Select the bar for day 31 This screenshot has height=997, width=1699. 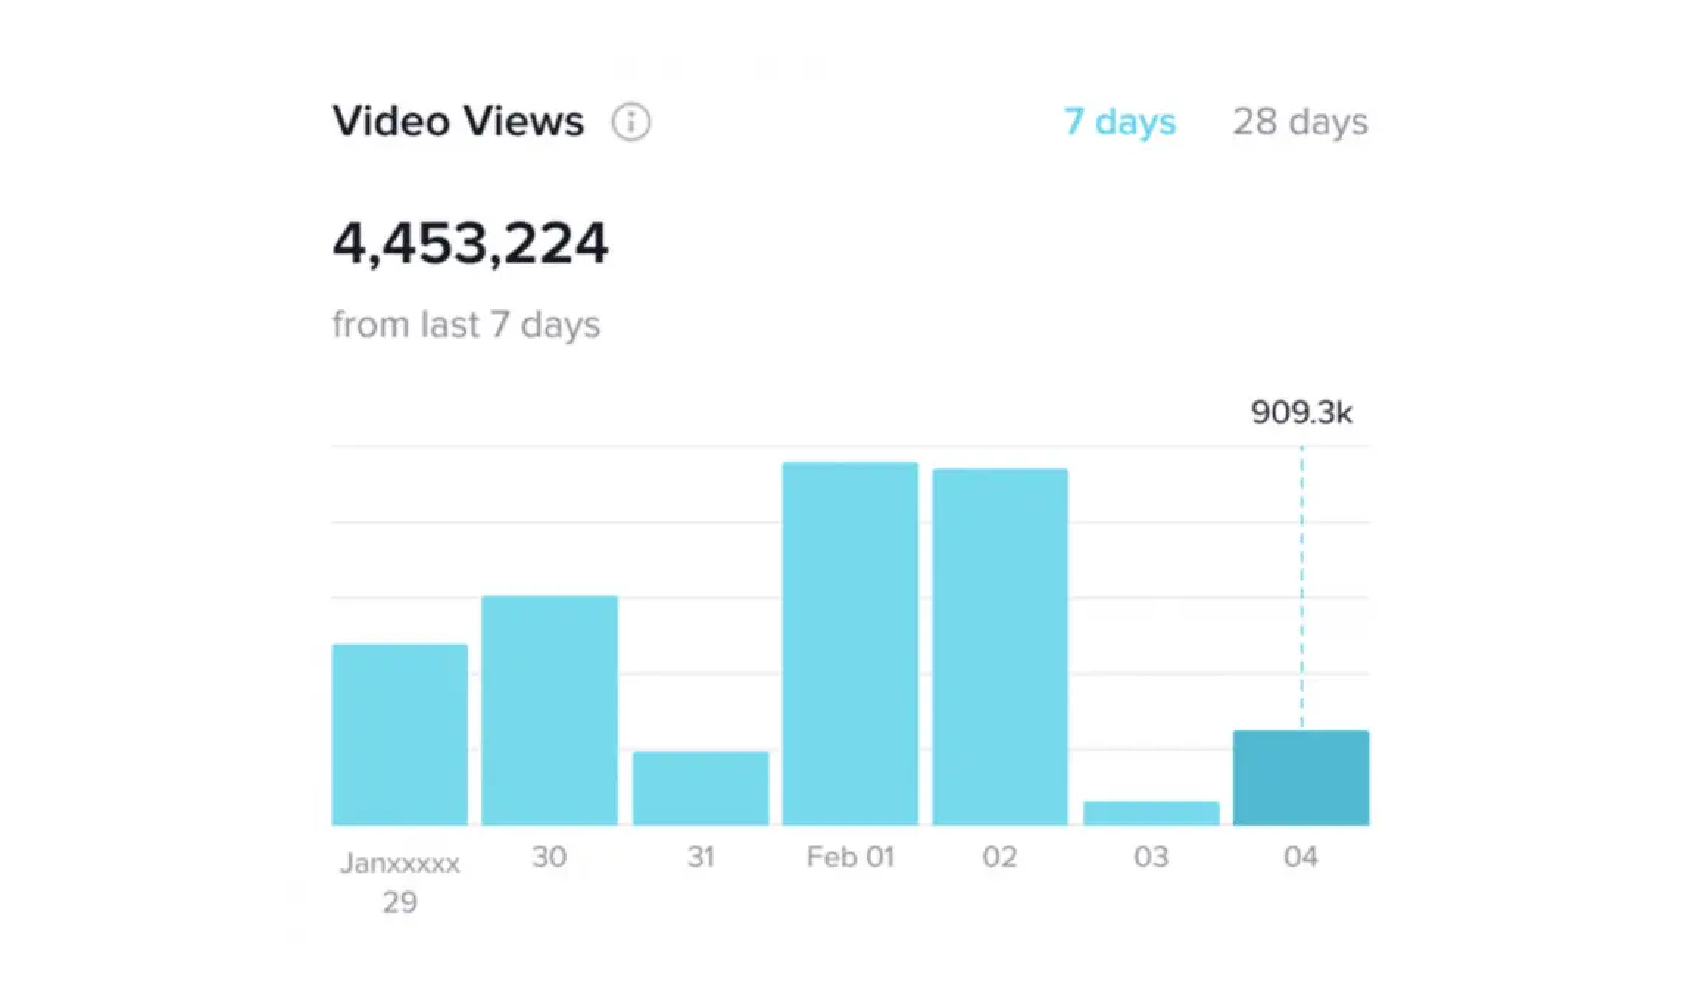[x=701, y=789]
